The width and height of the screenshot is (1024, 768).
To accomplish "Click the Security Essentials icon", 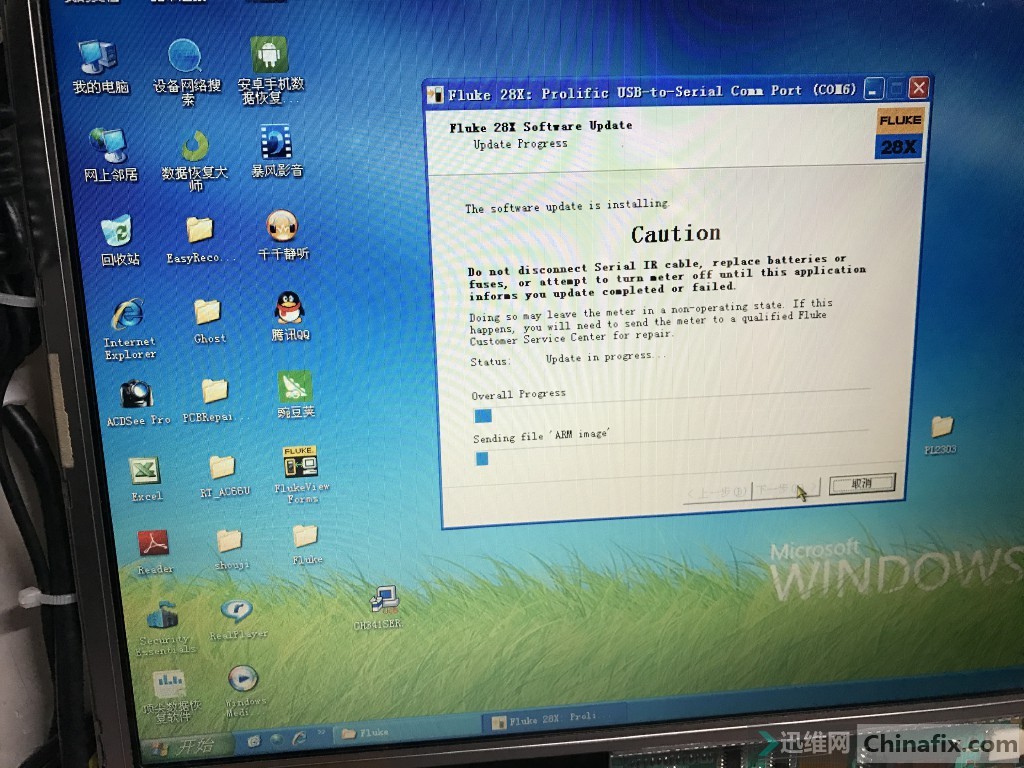I will [165, 627].
